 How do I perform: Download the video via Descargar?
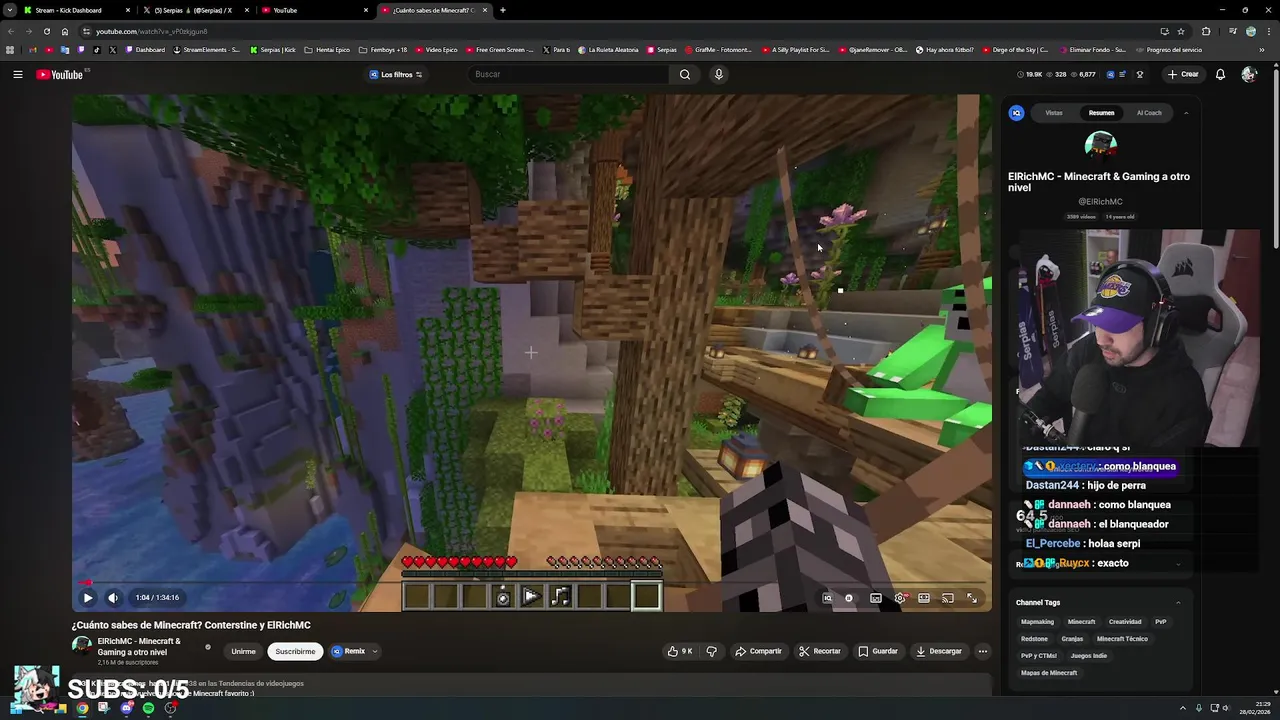pos(939,651)
